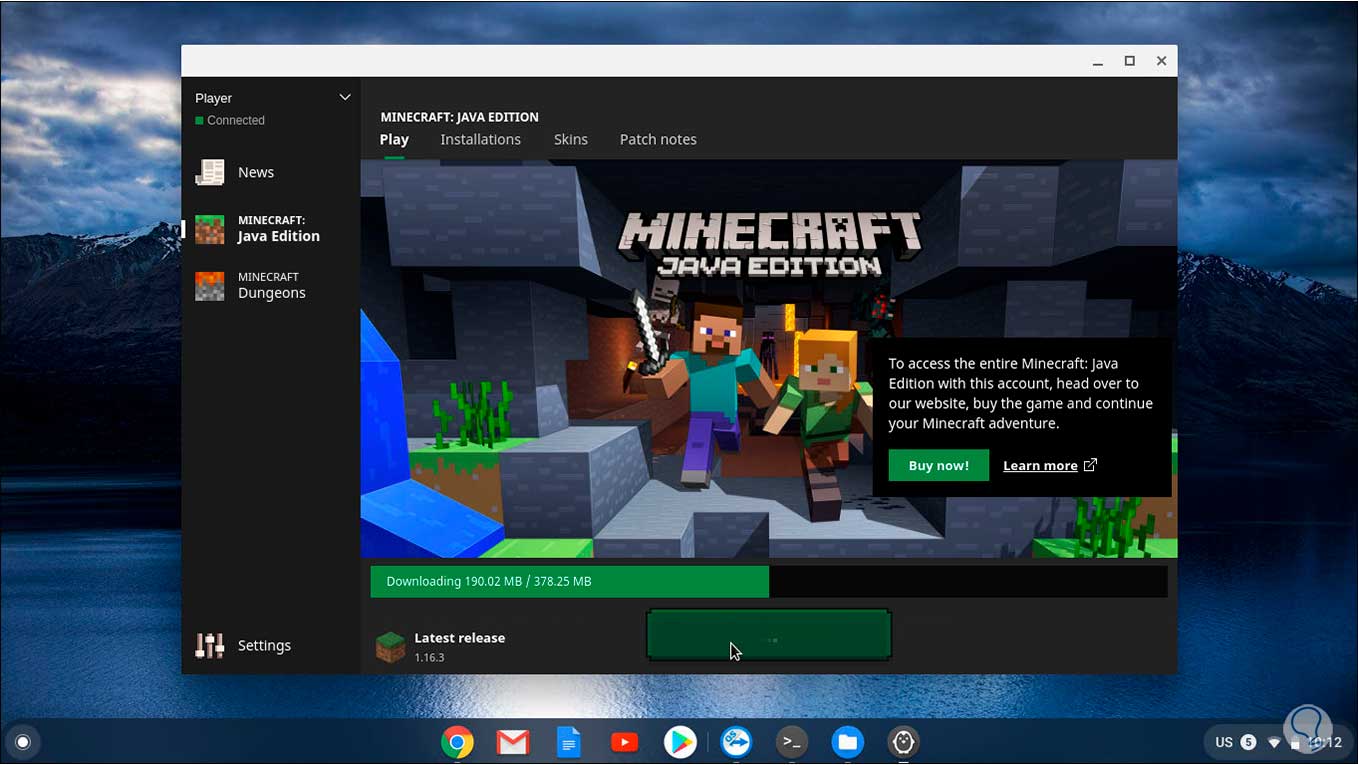Screen dimensions: 1358x765
Task: Click the '1.16.3' version number text
Action: click(x=429, y=657)
